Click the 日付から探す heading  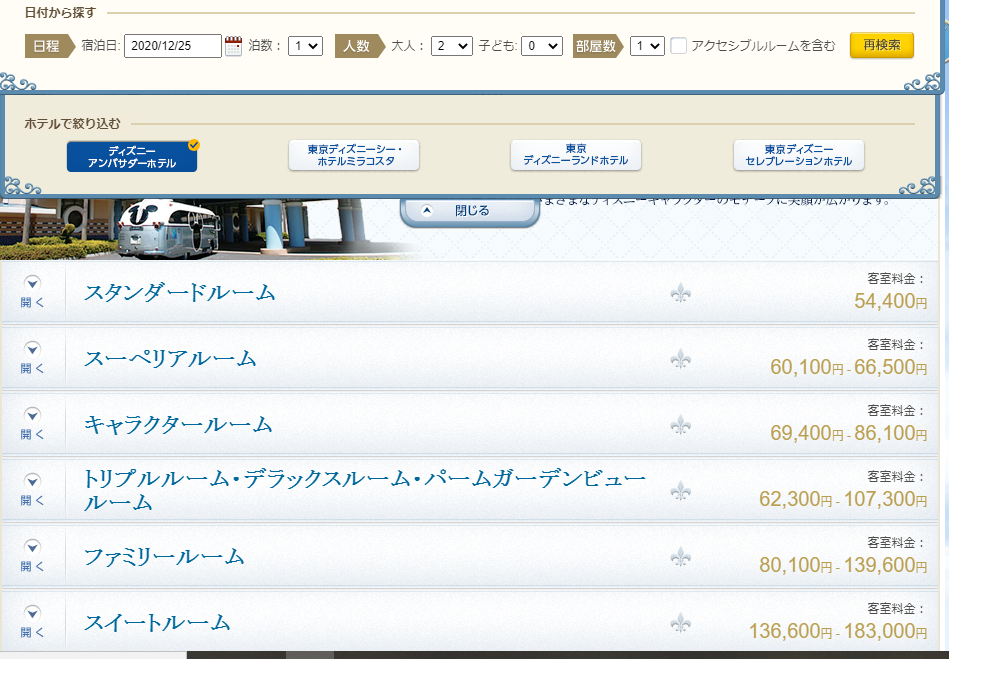(x=60, y=13)
